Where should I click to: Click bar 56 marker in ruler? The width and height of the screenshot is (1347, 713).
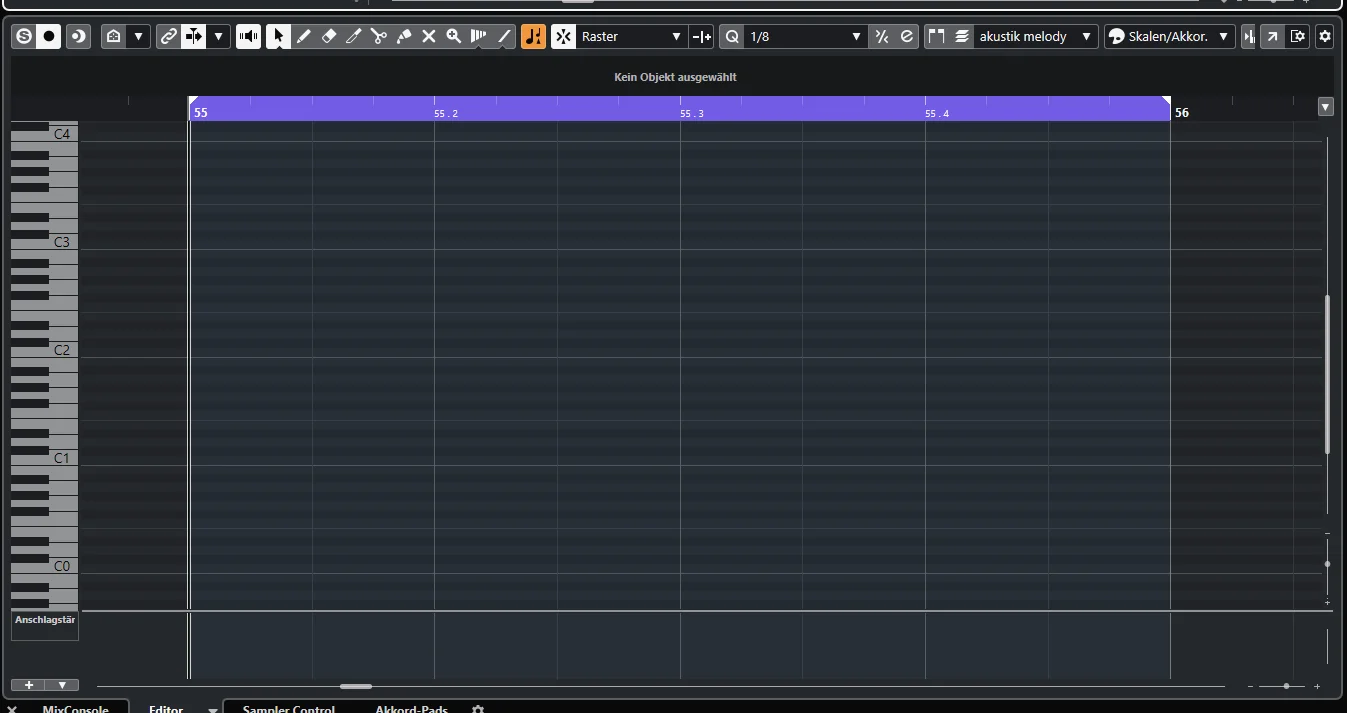(x=1182, y=113)
